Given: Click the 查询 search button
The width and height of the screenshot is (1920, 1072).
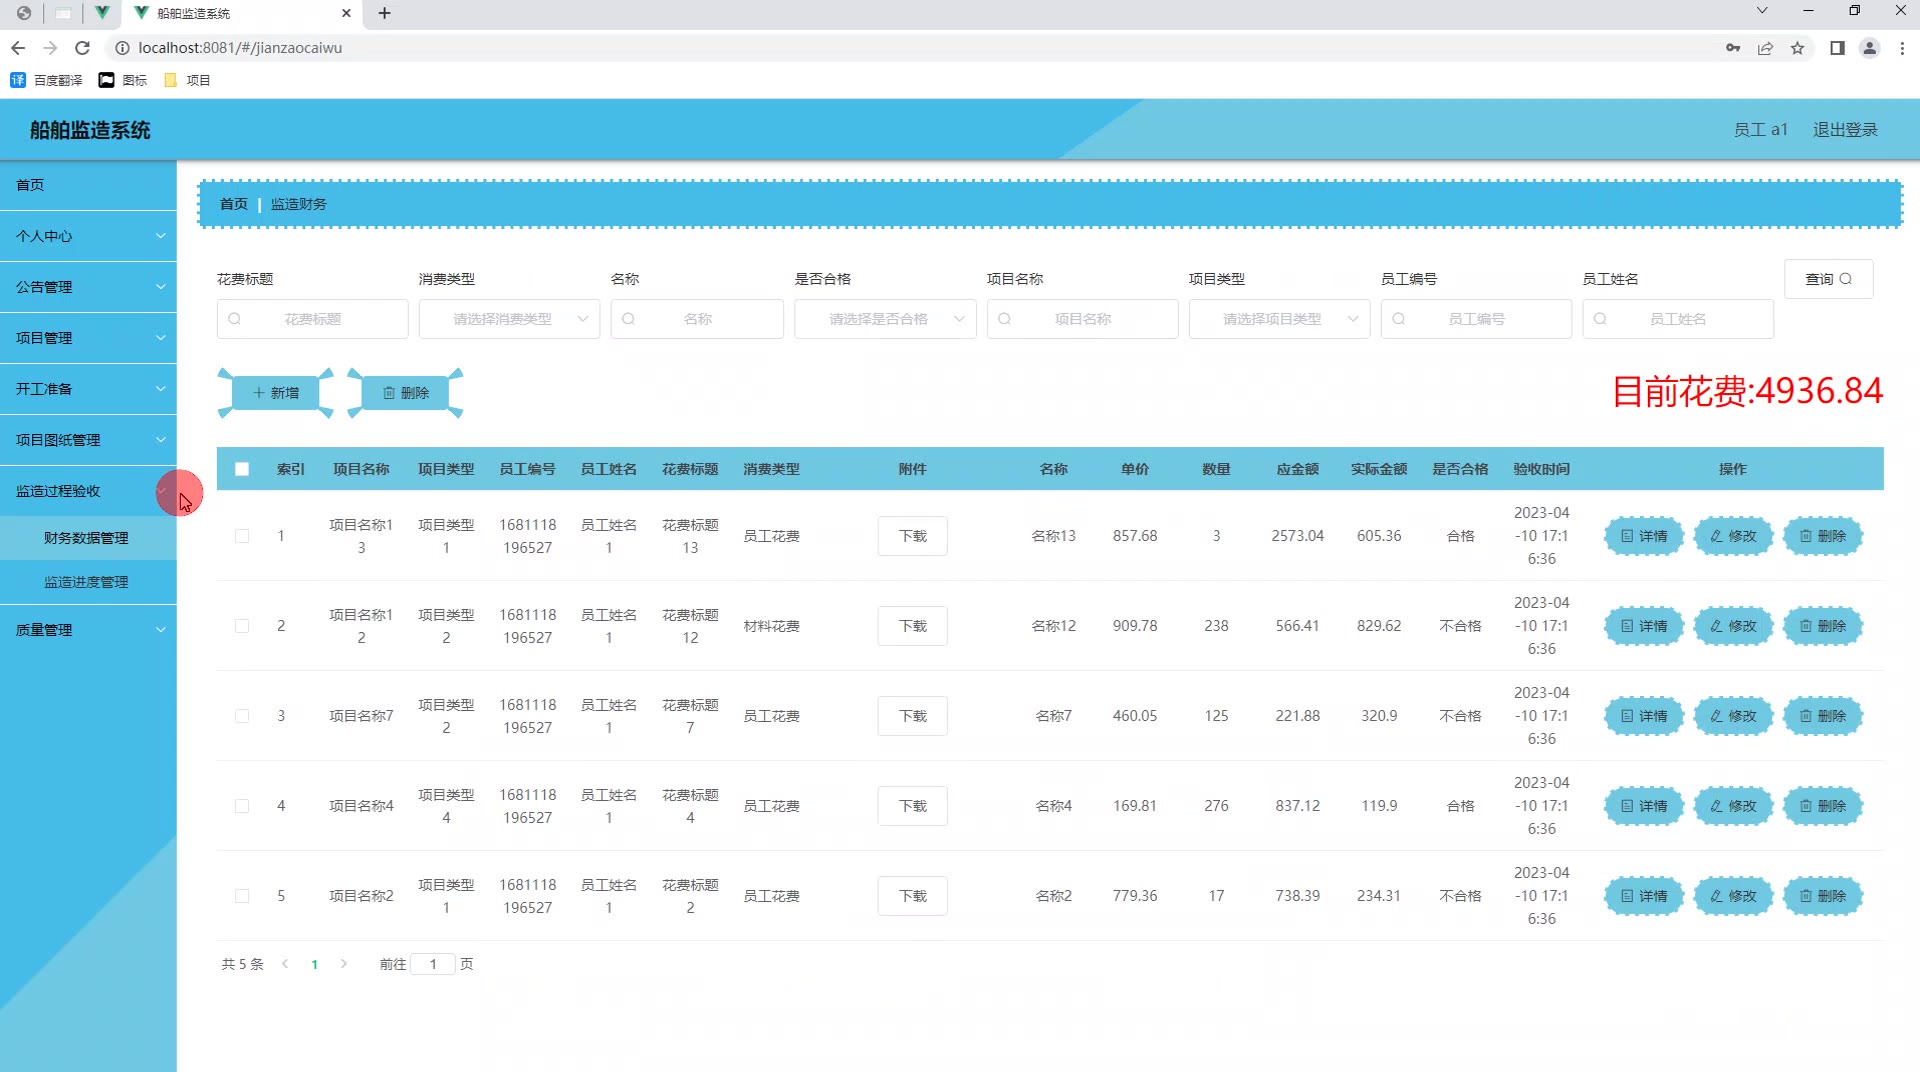Looking at the screenshot, I should (1828, 279).
